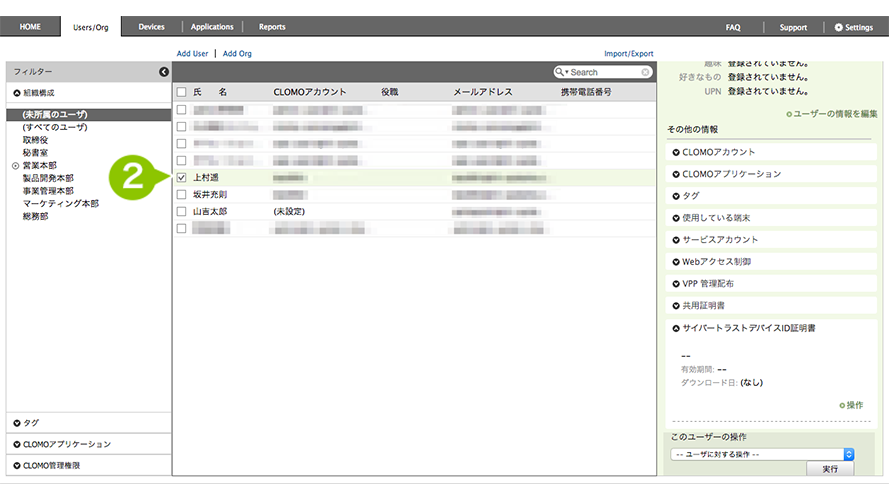
Task: Sort by 氏名 column header
Action: point(210,92)
